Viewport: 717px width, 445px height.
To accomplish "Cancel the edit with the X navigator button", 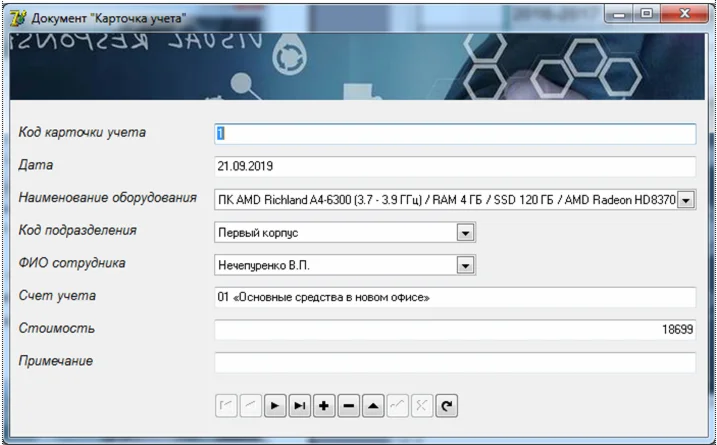I will (x=422, y=406).
